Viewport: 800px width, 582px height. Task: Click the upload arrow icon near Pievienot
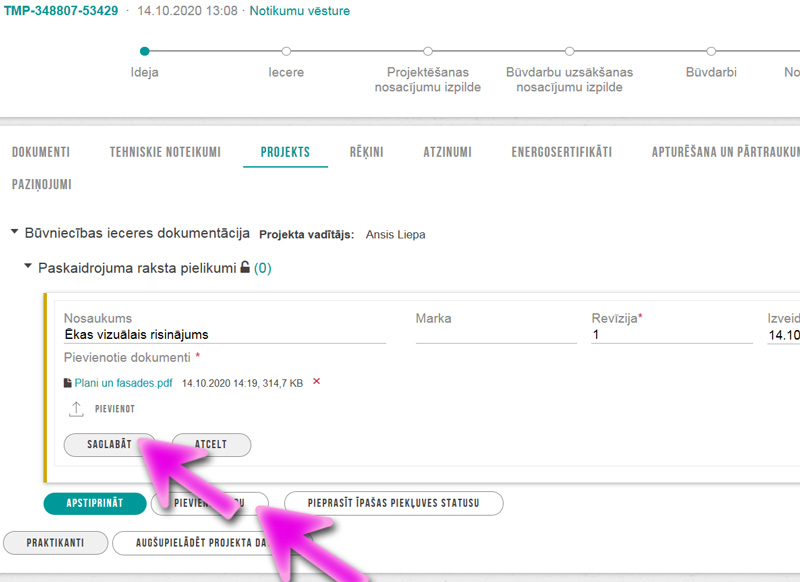[x=76, y=409]
